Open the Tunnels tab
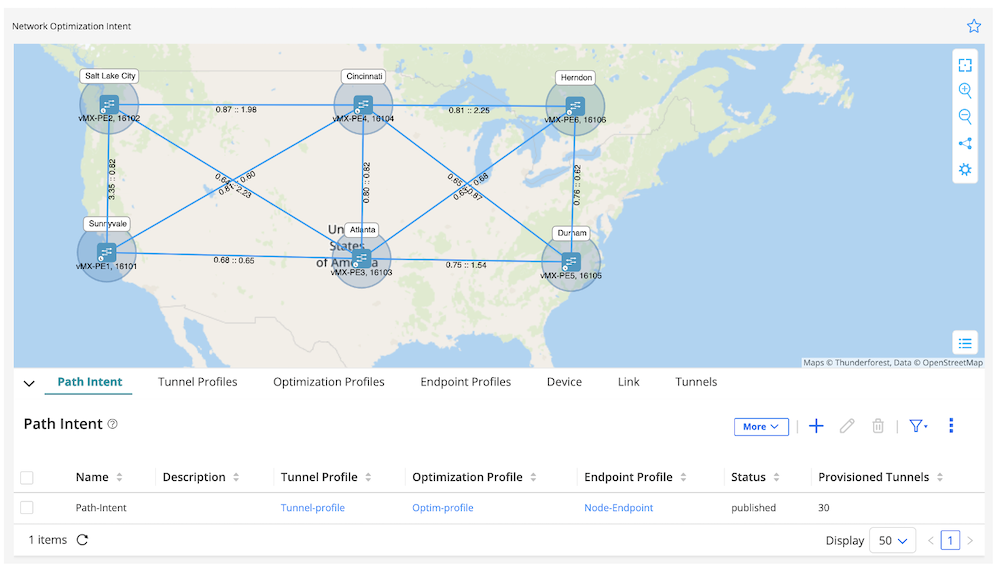 coord(696,382)
